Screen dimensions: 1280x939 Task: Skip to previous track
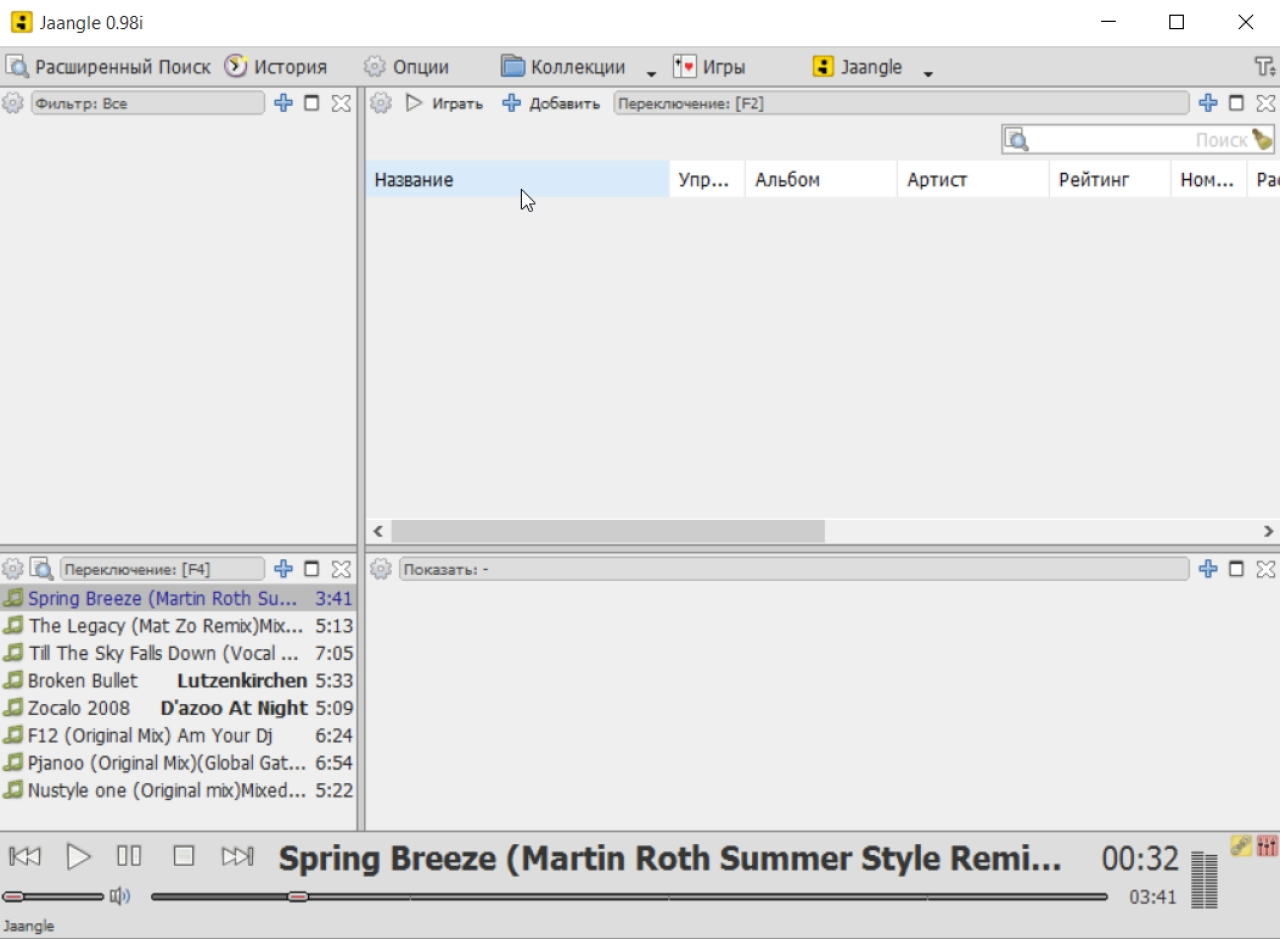coord(25,856)
